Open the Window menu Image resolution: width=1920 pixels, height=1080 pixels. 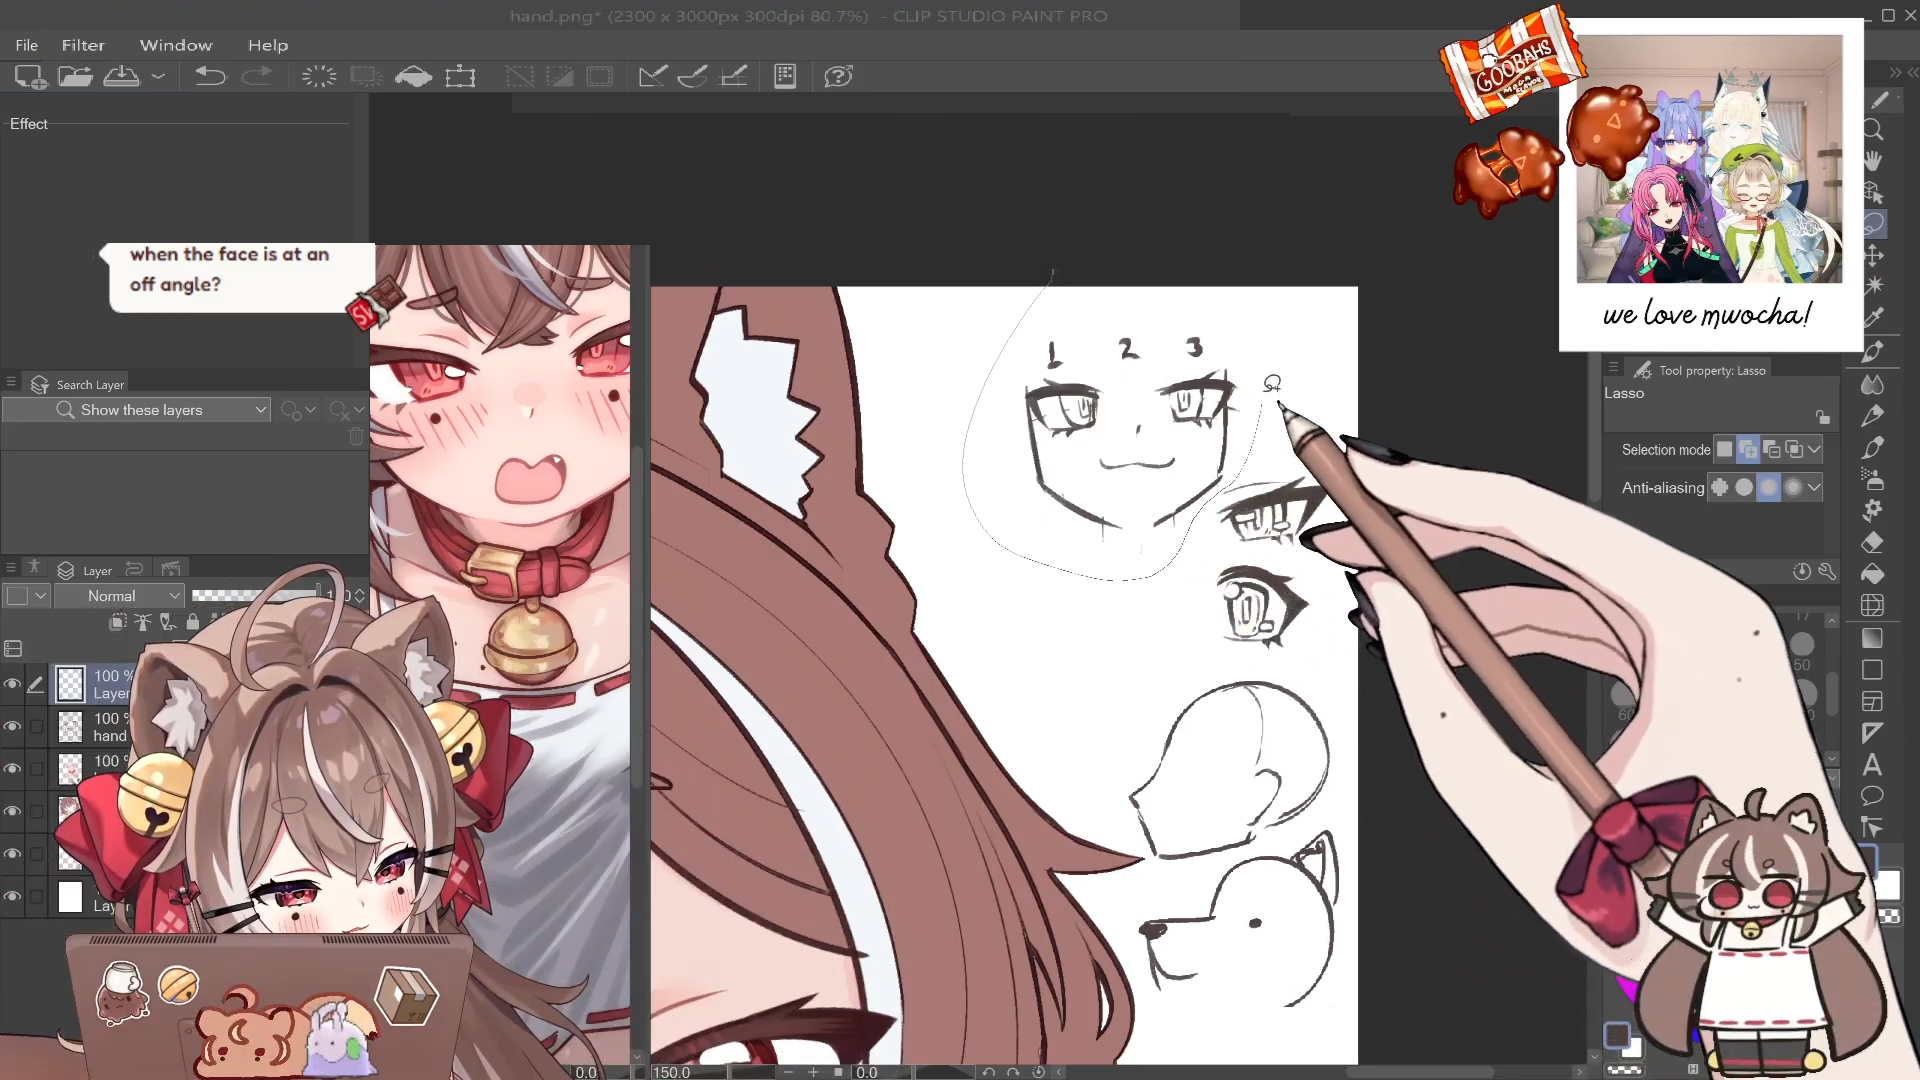coord(176,45)
